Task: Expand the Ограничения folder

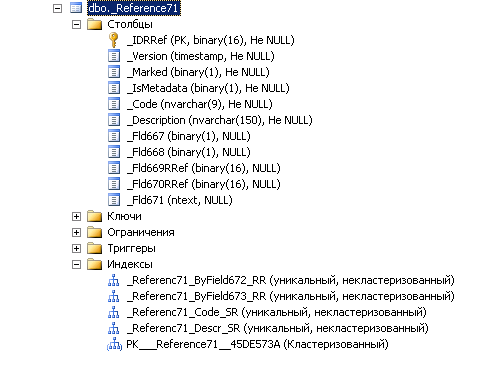Action: pos(76,232)
